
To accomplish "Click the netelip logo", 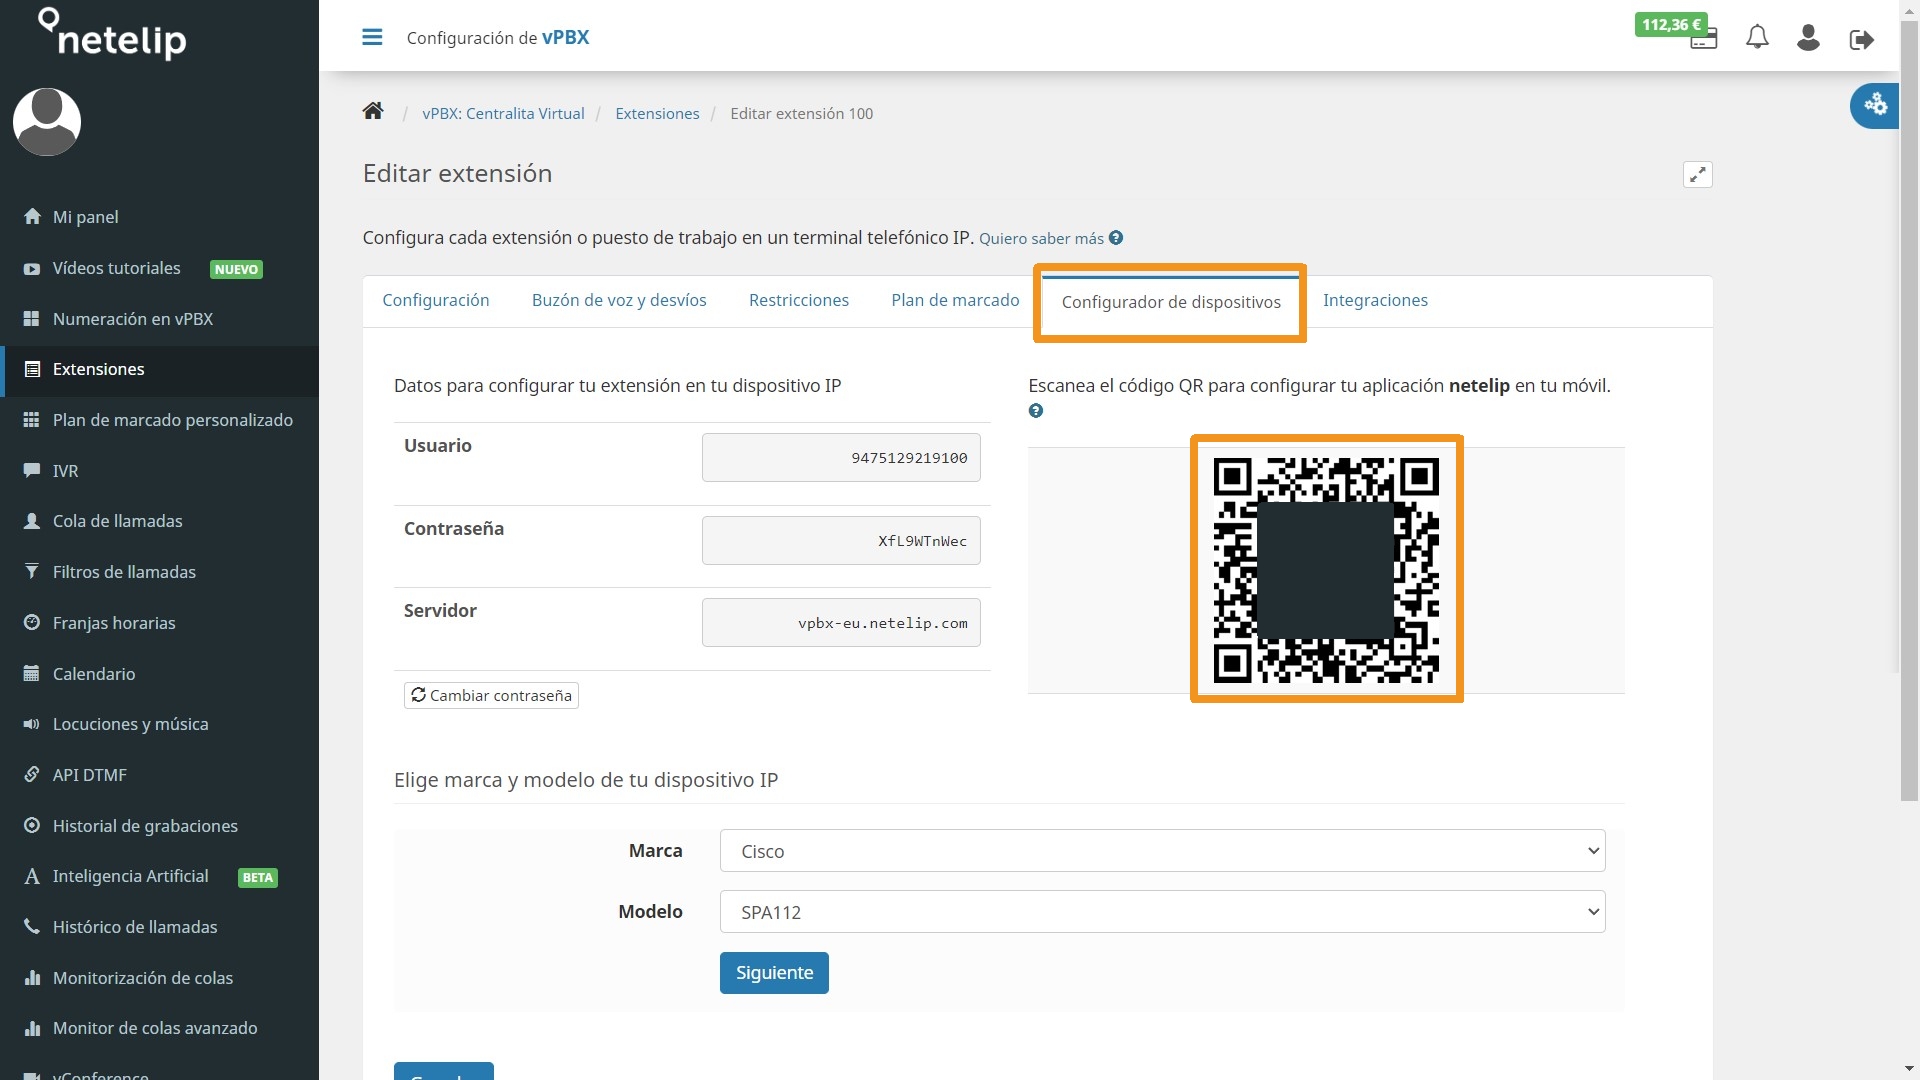I will click(112, 34).
